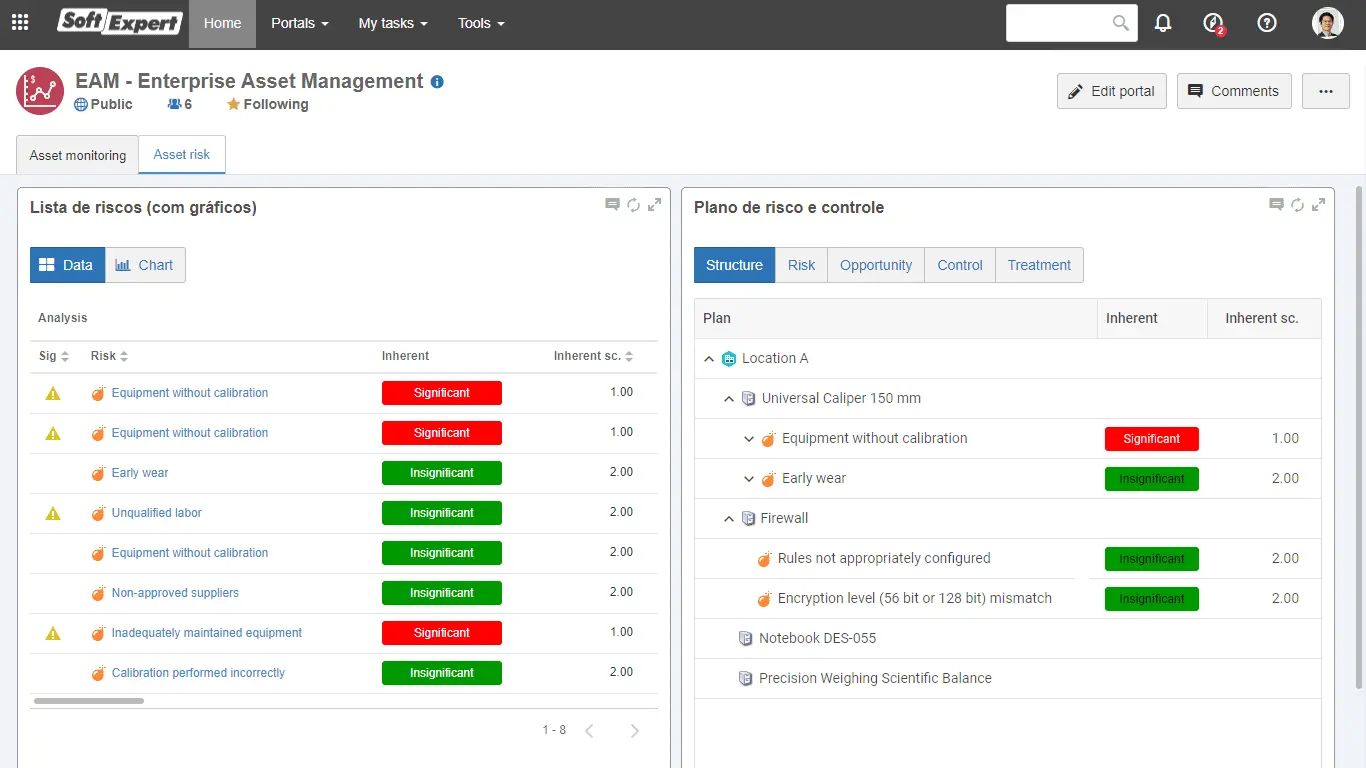Click the notifications bell icon
This screenshot has width=1366, height=768.
[x=1163, y=23]
